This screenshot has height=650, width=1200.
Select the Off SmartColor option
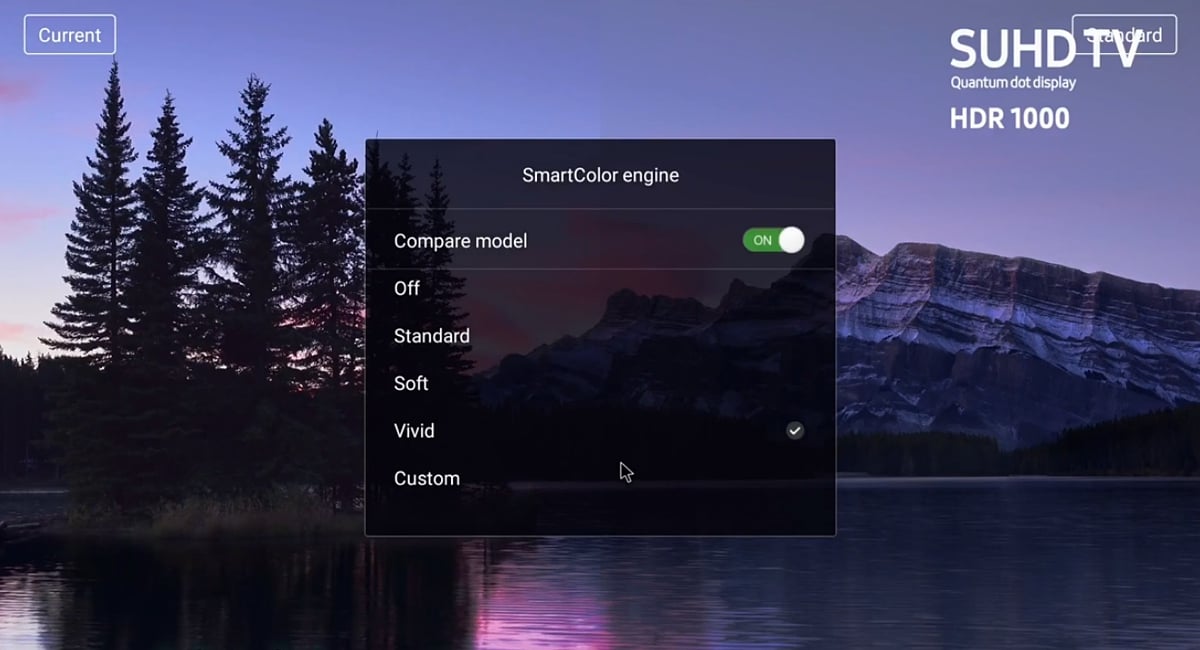(406, 288)
